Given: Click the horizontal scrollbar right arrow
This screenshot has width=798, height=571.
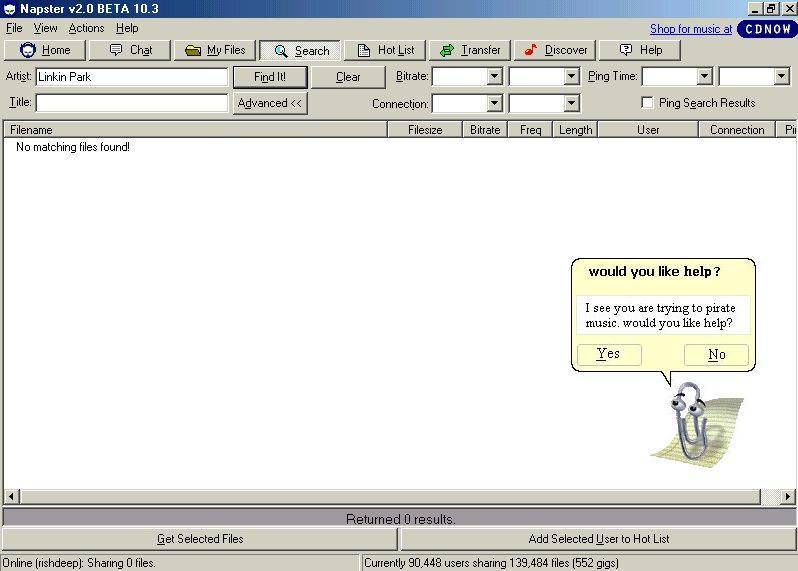Looking at the screenshot, I should coord(788,497).
